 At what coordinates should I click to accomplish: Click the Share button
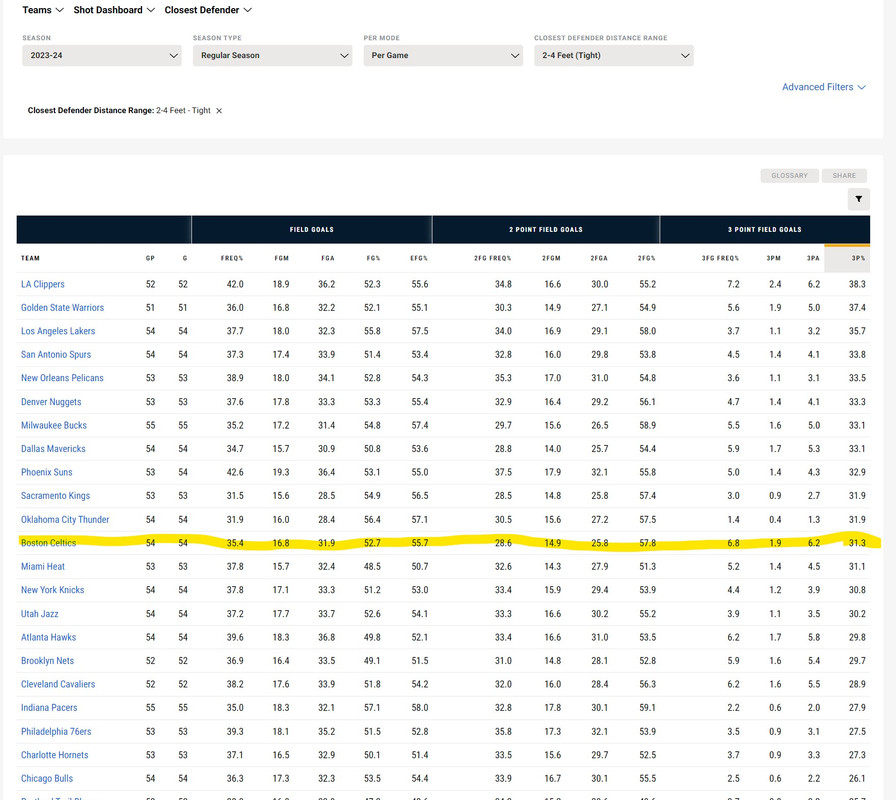click(x=844, y=175)
